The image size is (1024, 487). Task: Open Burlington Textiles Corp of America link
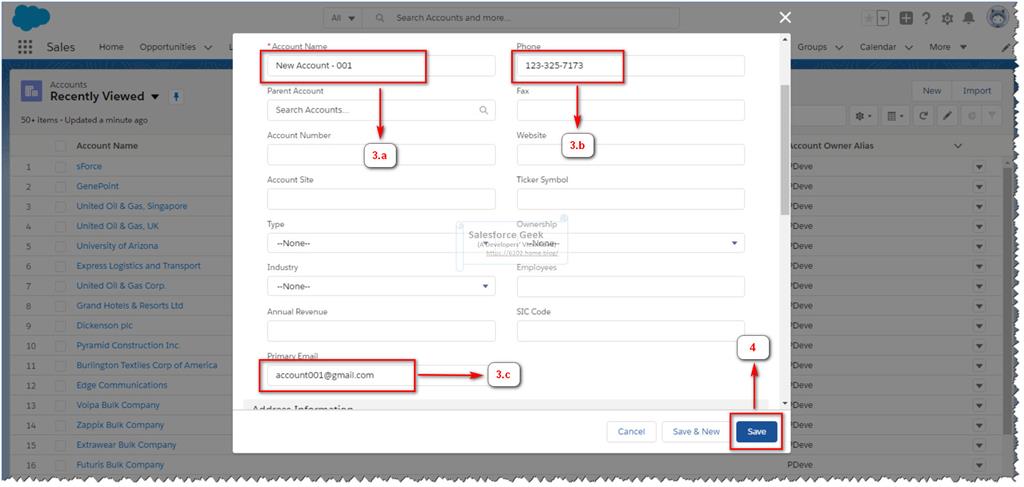point(146,365)
